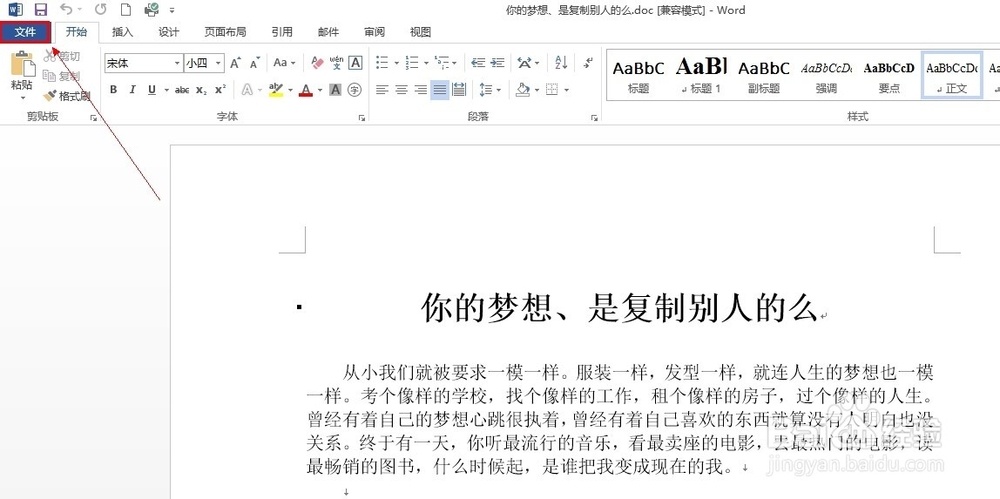
Task: Expand the underline style dropdown arrow
Action: [x=166, y=90]
